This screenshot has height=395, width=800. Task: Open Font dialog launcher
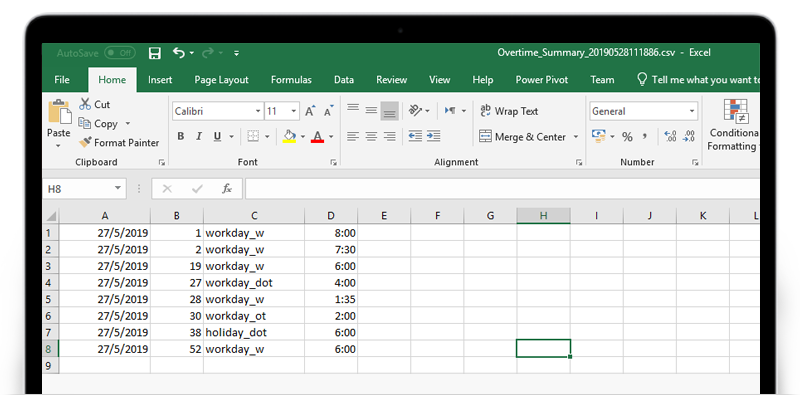tap(333, 162)
